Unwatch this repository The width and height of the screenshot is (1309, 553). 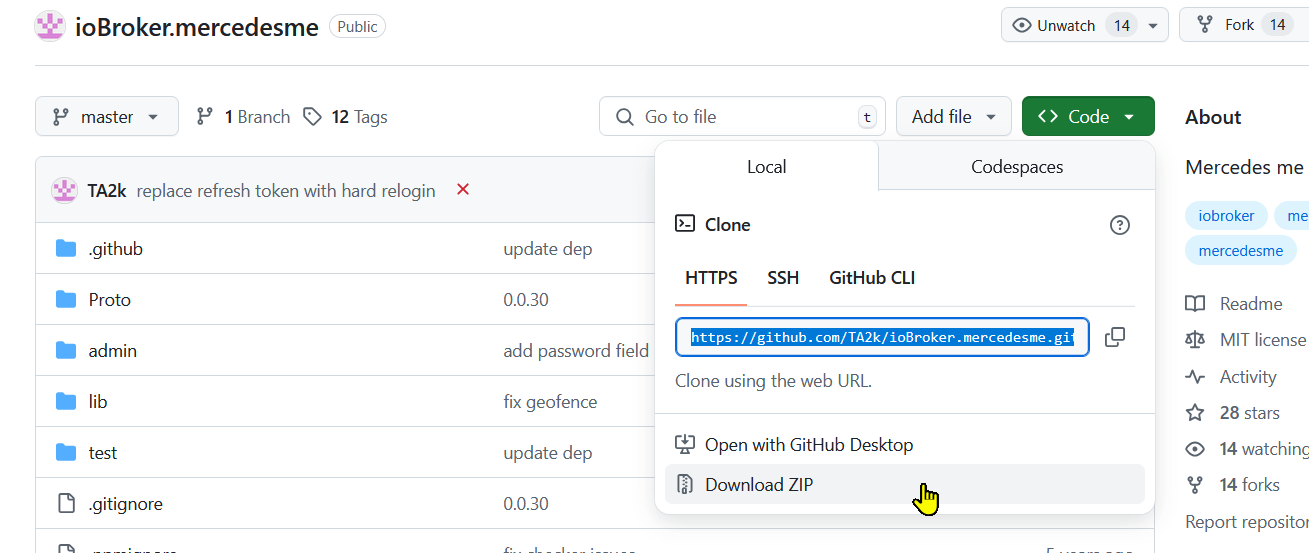pos(1053,26)
